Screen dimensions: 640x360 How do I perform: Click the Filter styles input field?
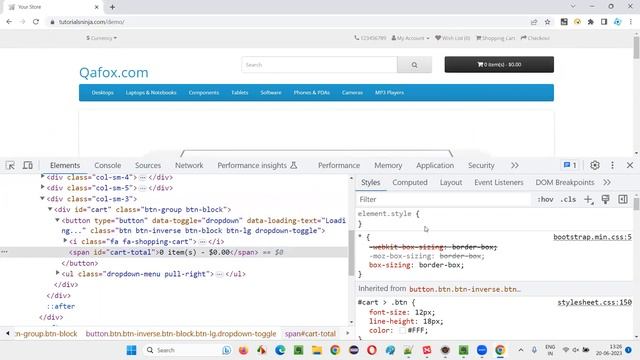tap(444, 200)
